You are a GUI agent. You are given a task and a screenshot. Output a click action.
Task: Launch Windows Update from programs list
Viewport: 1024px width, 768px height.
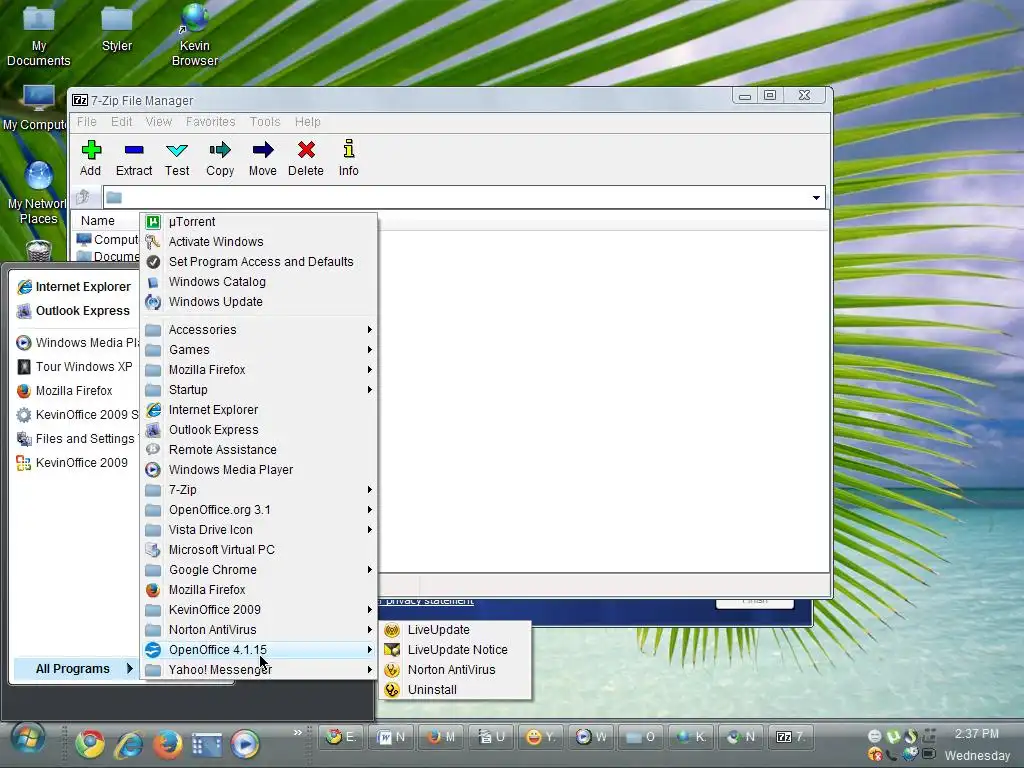click(x=260, y=302)
